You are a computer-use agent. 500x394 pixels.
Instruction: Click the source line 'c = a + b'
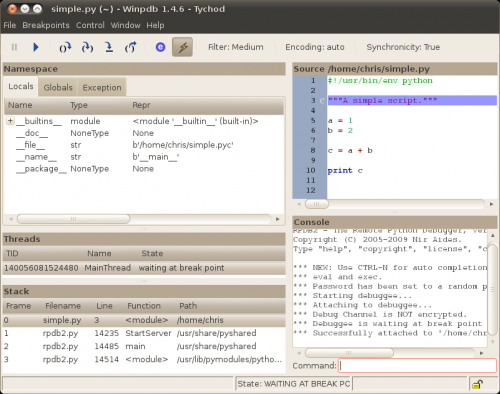click(350, 150)
